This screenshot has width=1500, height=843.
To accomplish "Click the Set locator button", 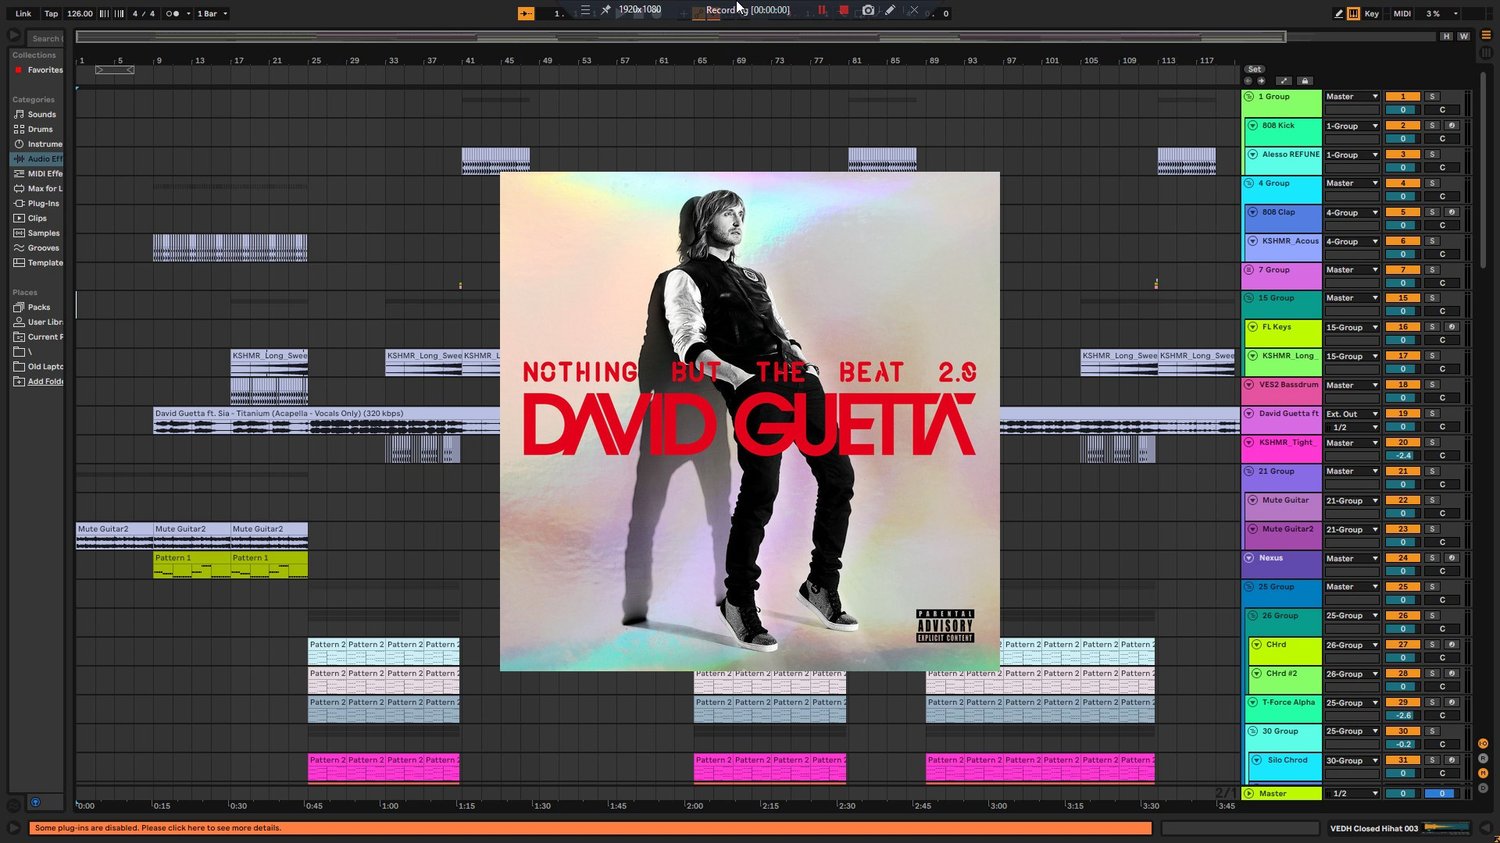I will (1254, 69).
